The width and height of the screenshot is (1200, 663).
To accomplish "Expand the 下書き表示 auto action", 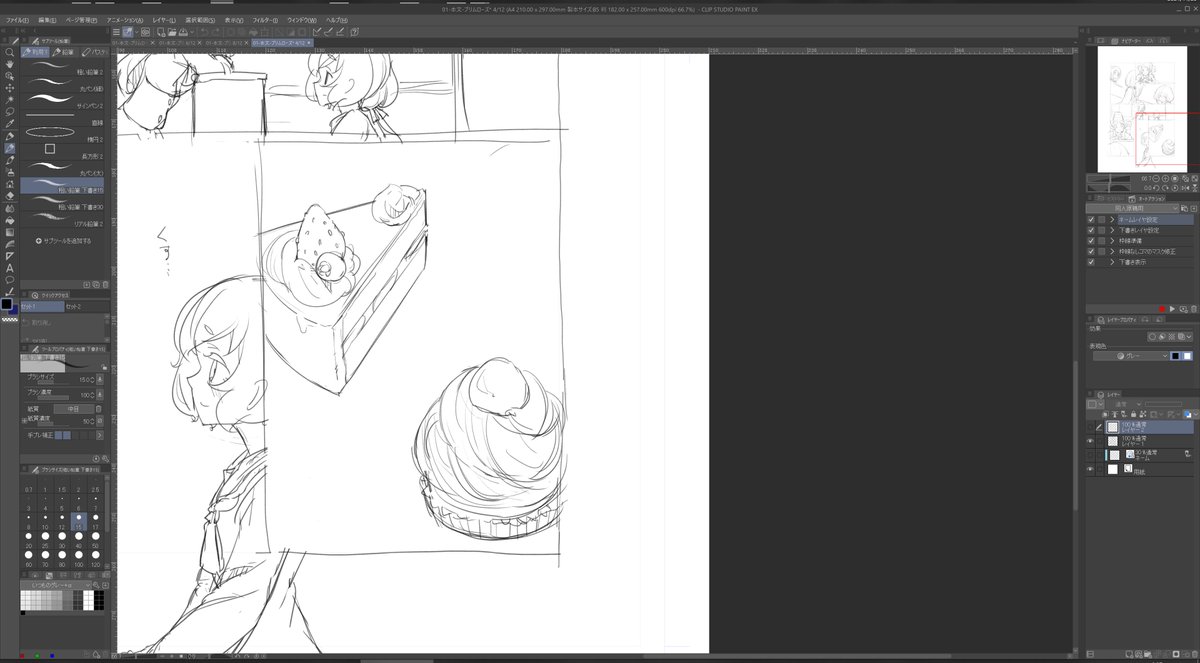I will click(x=1112, y=262).
